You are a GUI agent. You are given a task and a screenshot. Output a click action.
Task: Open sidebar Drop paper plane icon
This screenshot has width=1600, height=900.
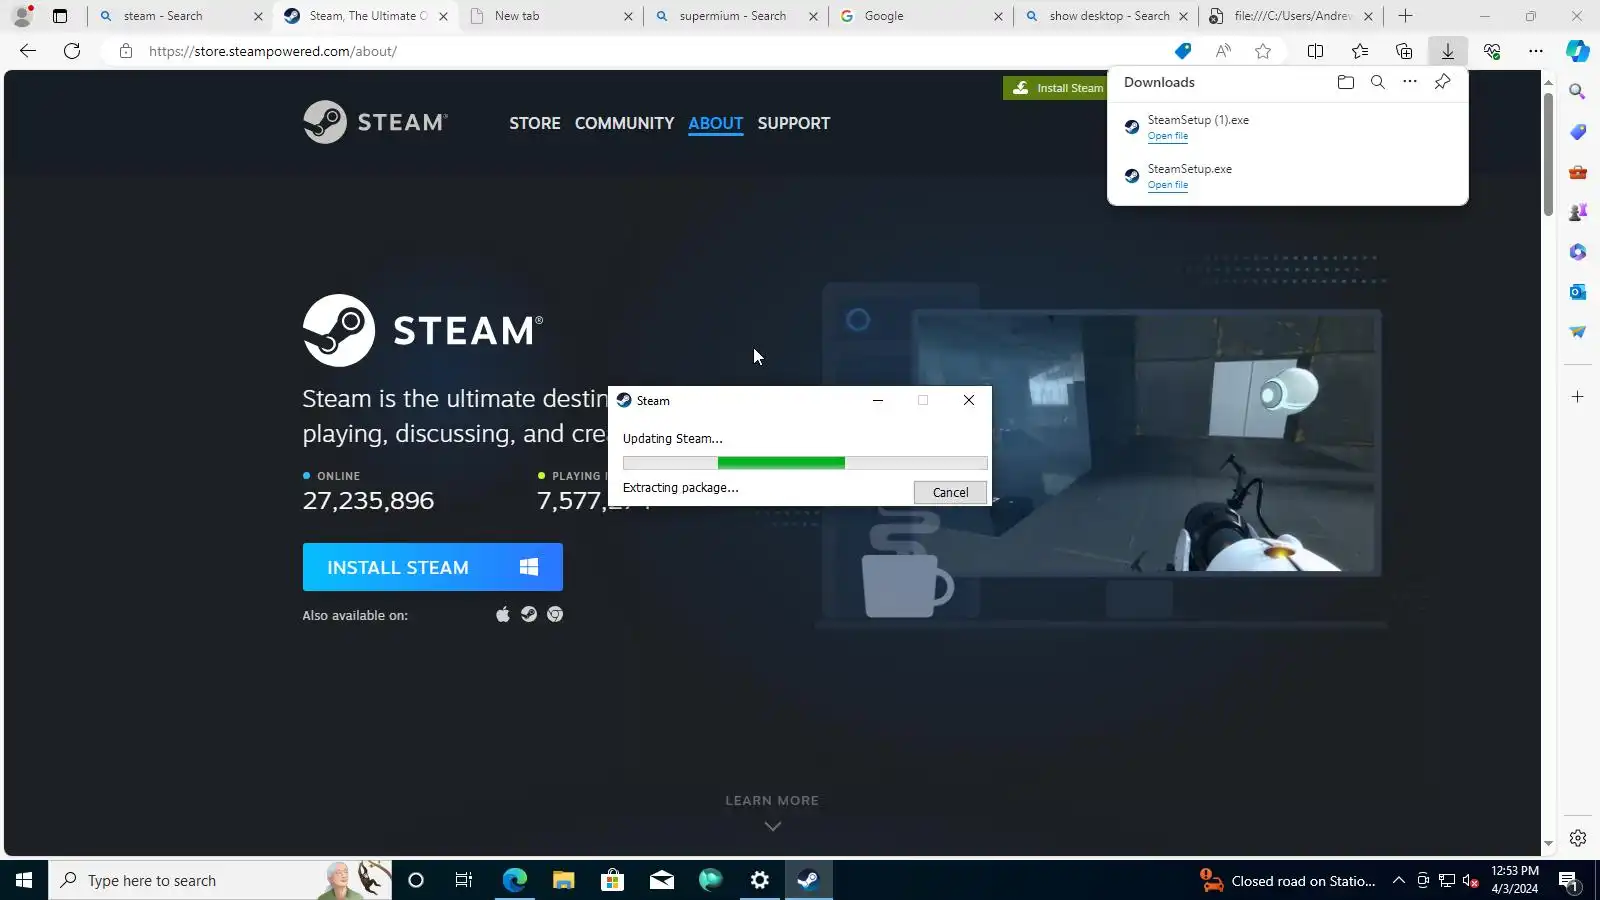[x=1578, y=332]
